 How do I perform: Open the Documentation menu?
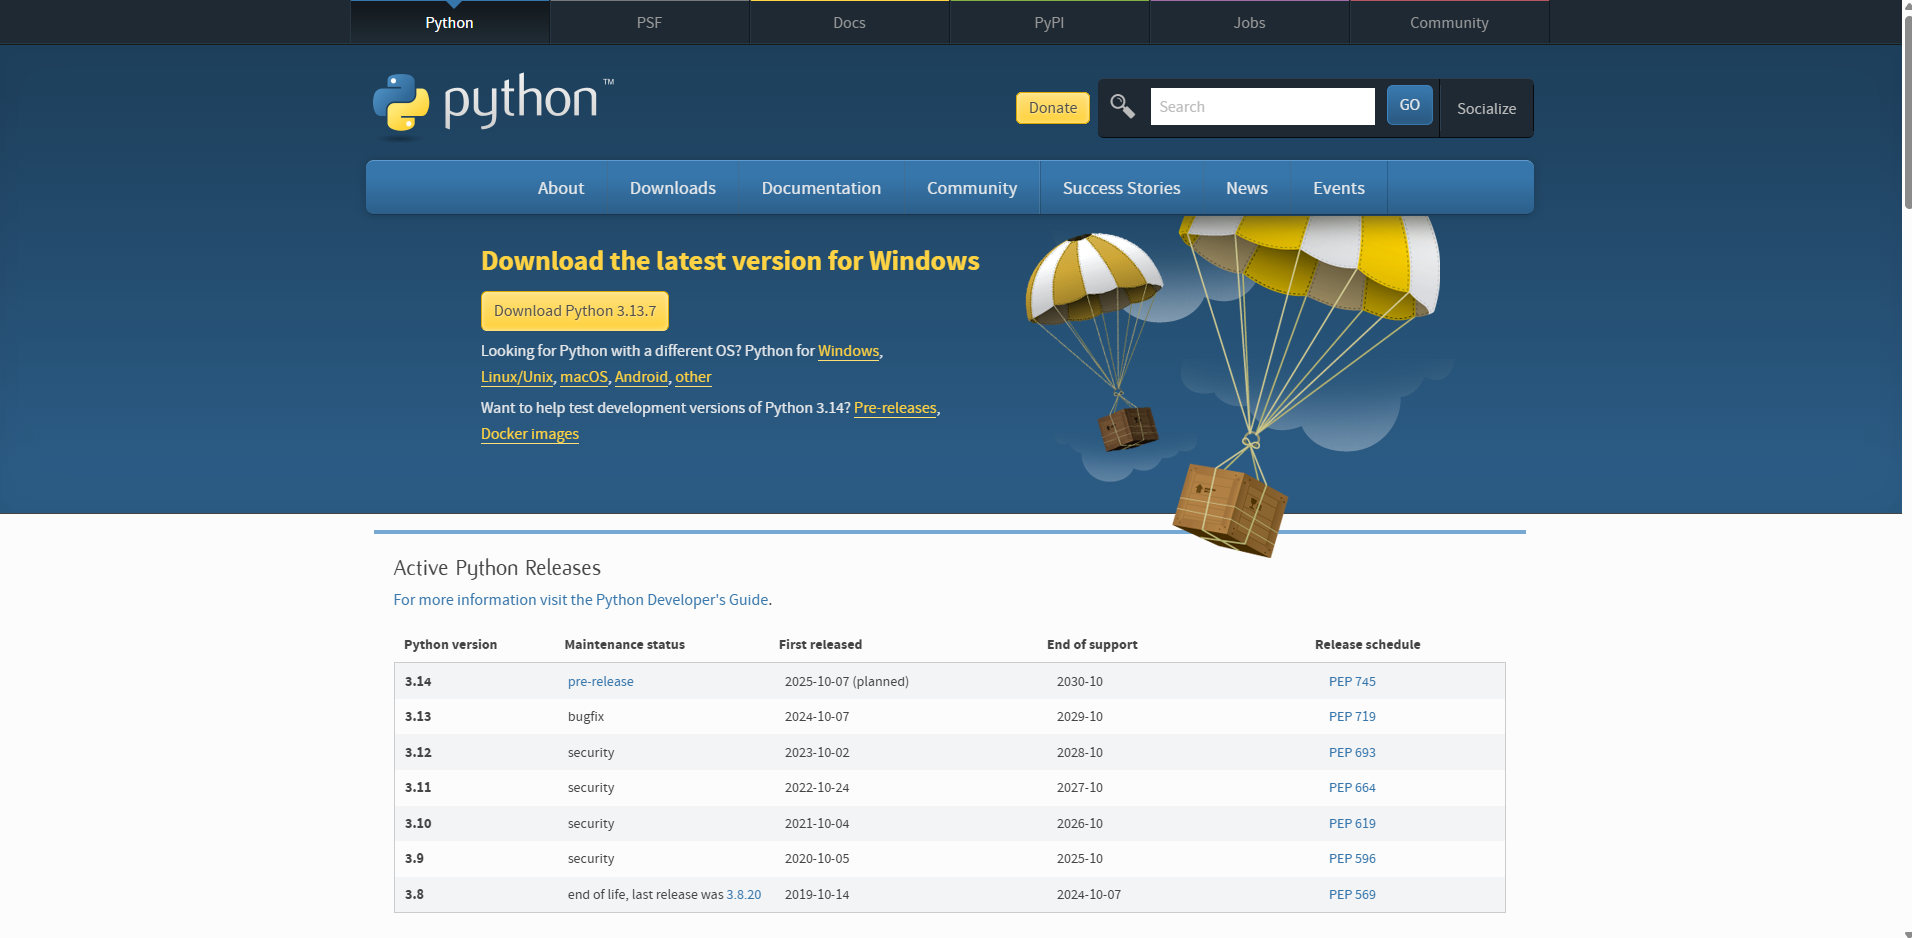pyautogui.click(x=821, y=187)
